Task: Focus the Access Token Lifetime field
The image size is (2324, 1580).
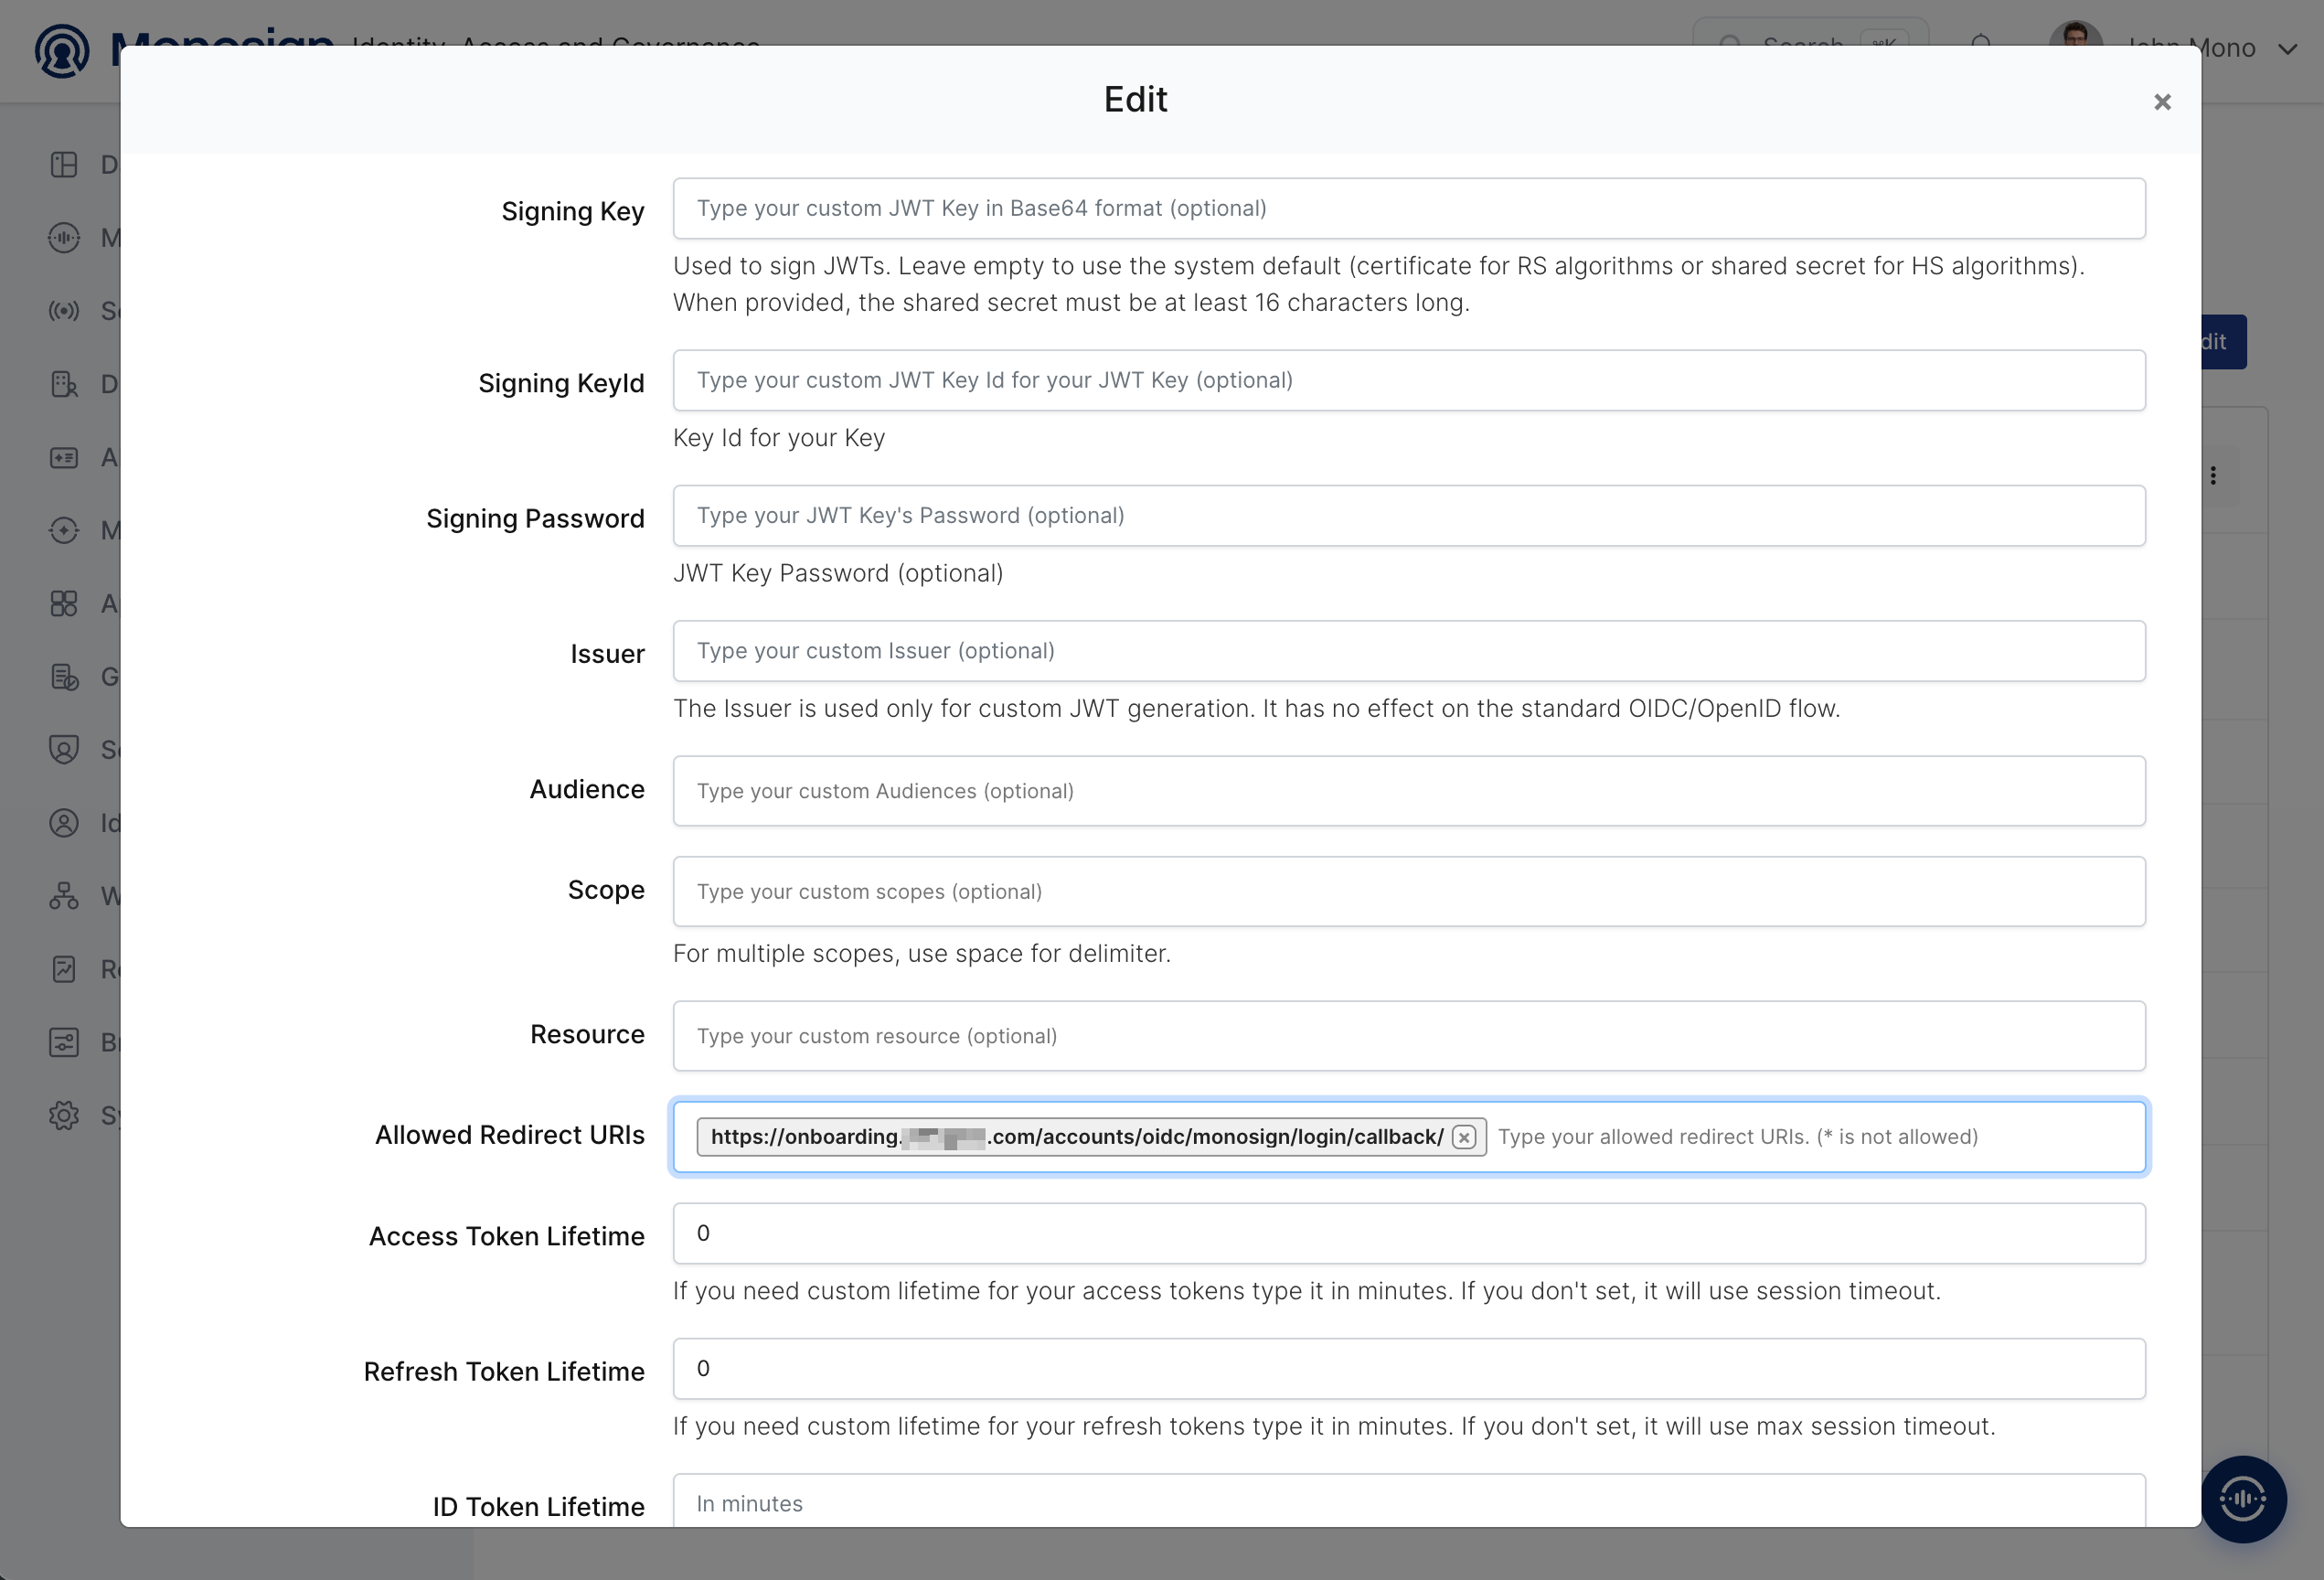Action: pos(1408,1233)
